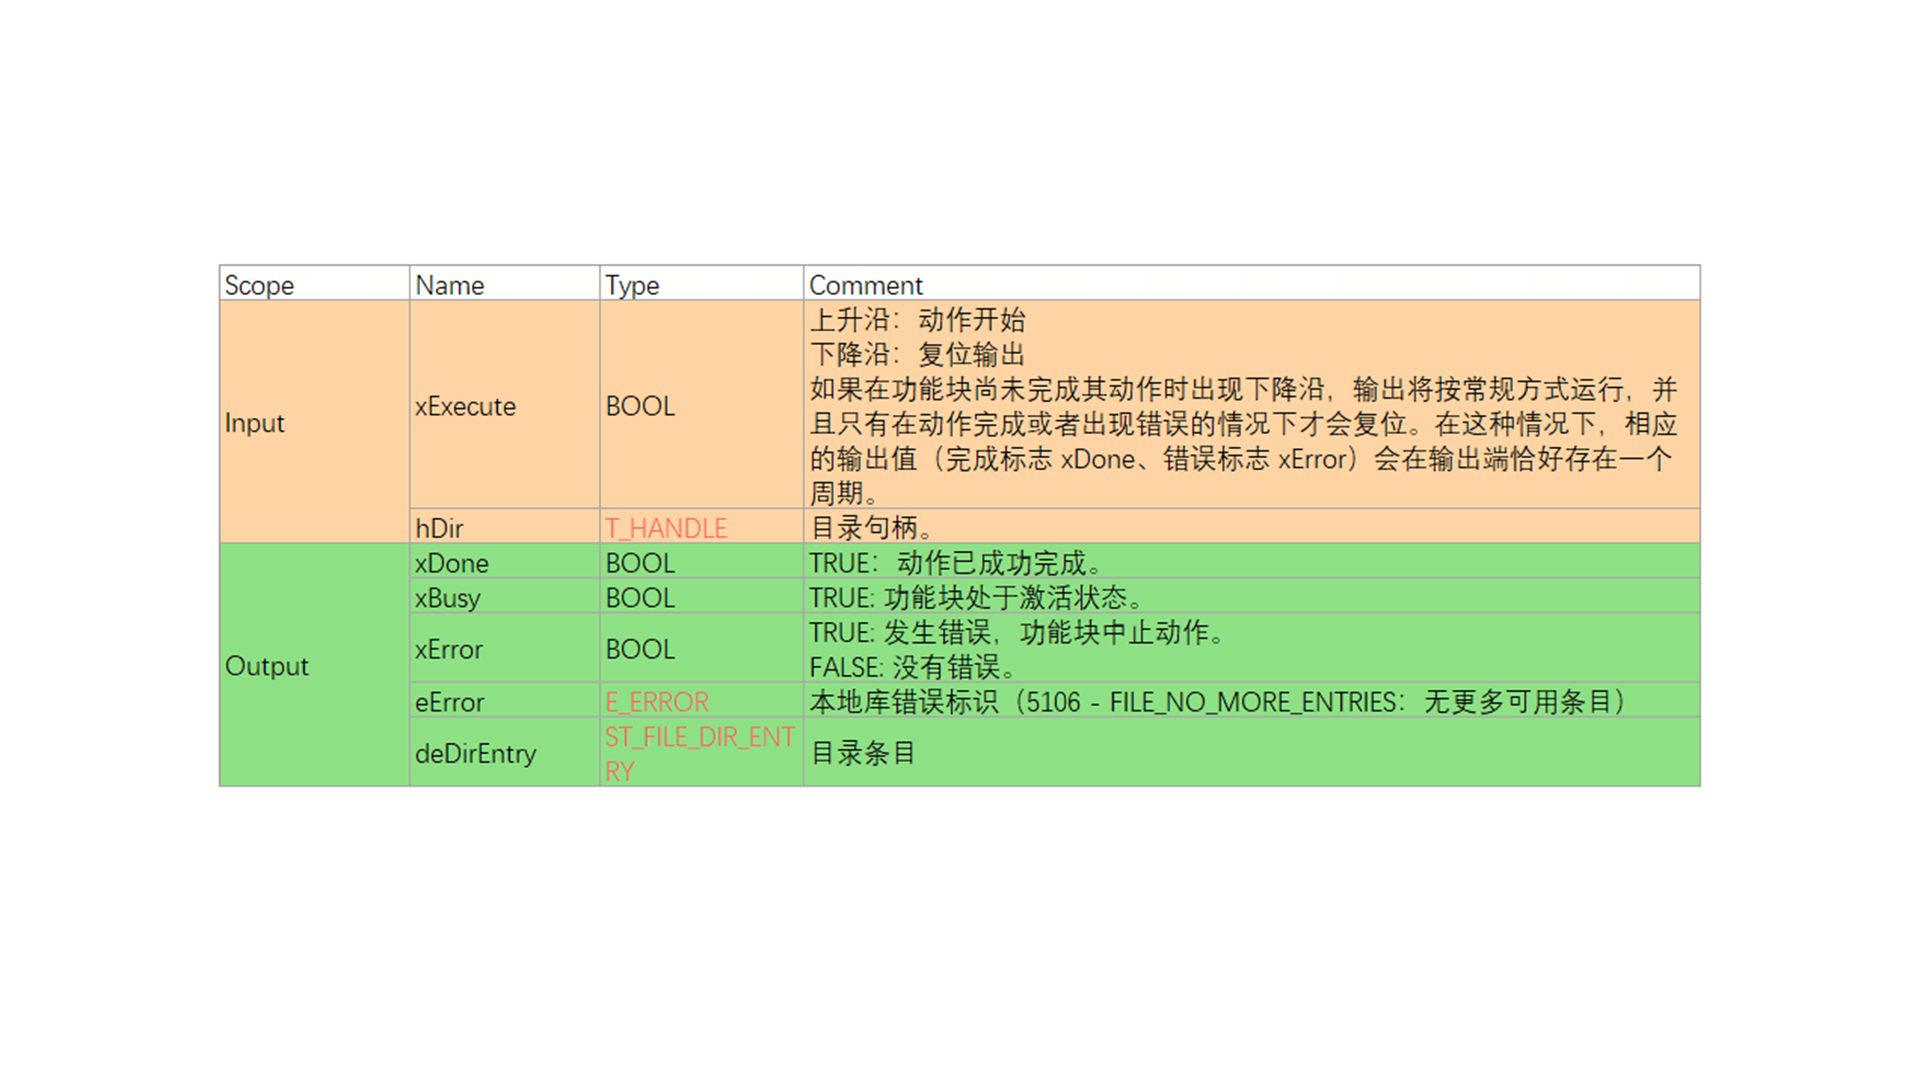Click the xError name cell
This screenshot has height=1080, width=1920.
click(x=449, y=649)
